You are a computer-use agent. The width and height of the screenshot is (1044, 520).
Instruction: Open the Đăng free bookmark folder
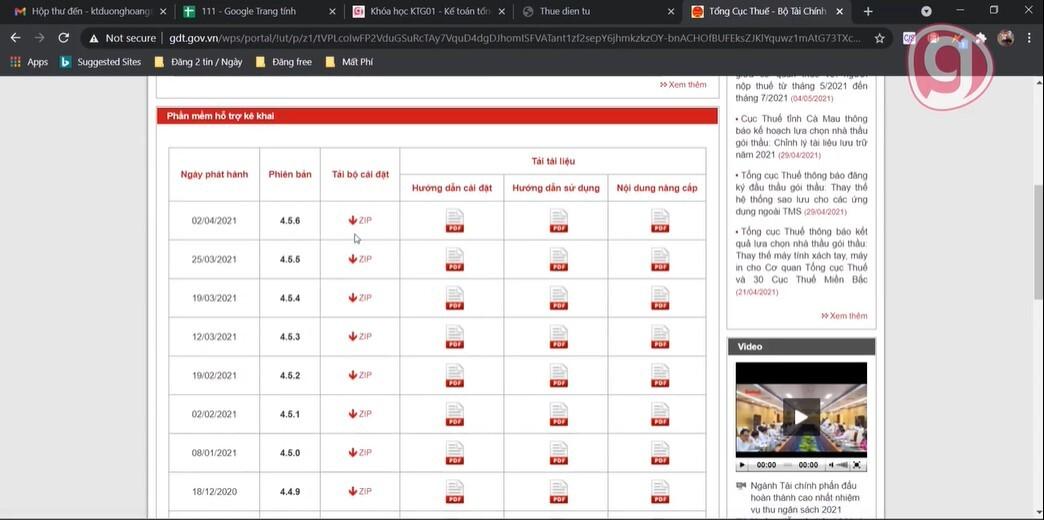[x=283, y=62]
